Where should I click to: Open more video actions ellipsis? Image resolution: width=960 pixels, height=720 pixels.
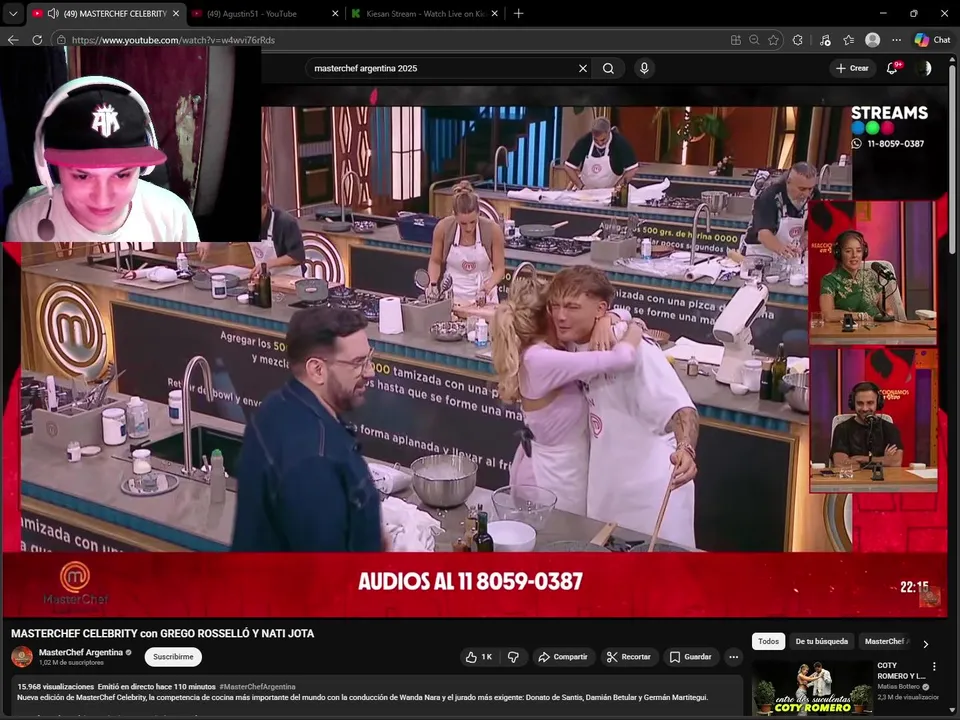tap(733, 657)
